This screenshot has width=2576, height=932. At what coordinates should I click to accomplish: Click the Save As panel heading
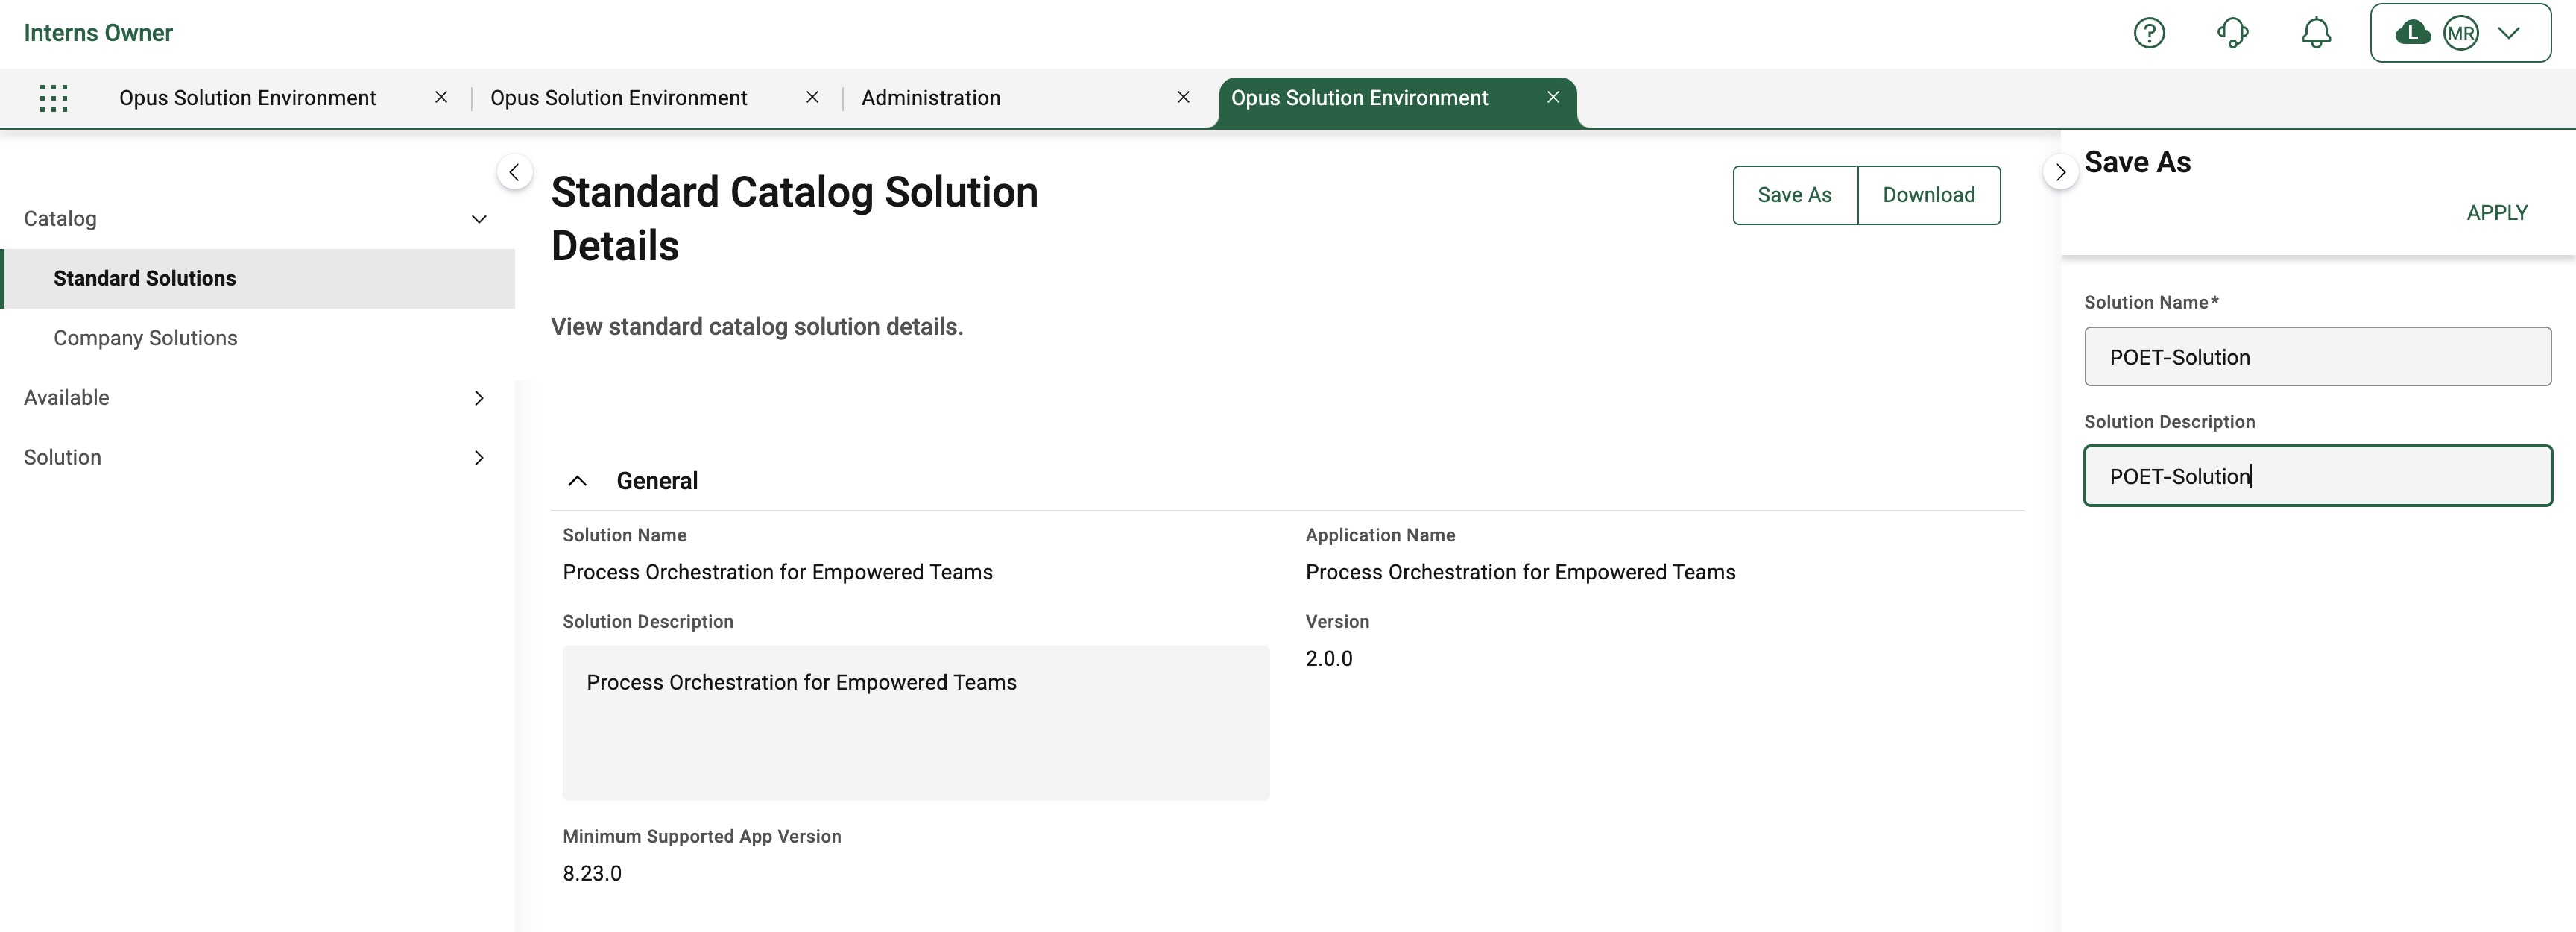point(2137,162)
